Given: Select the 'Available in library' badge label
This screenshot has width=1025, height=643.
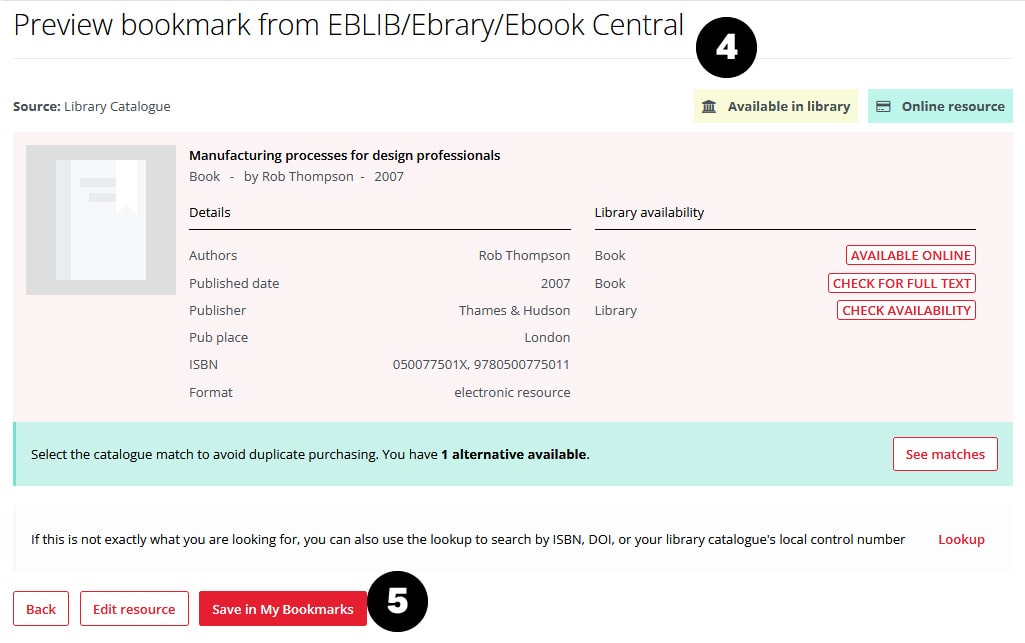Looking at the screenshot, I should pyautogui.click(x=788, y=107).
